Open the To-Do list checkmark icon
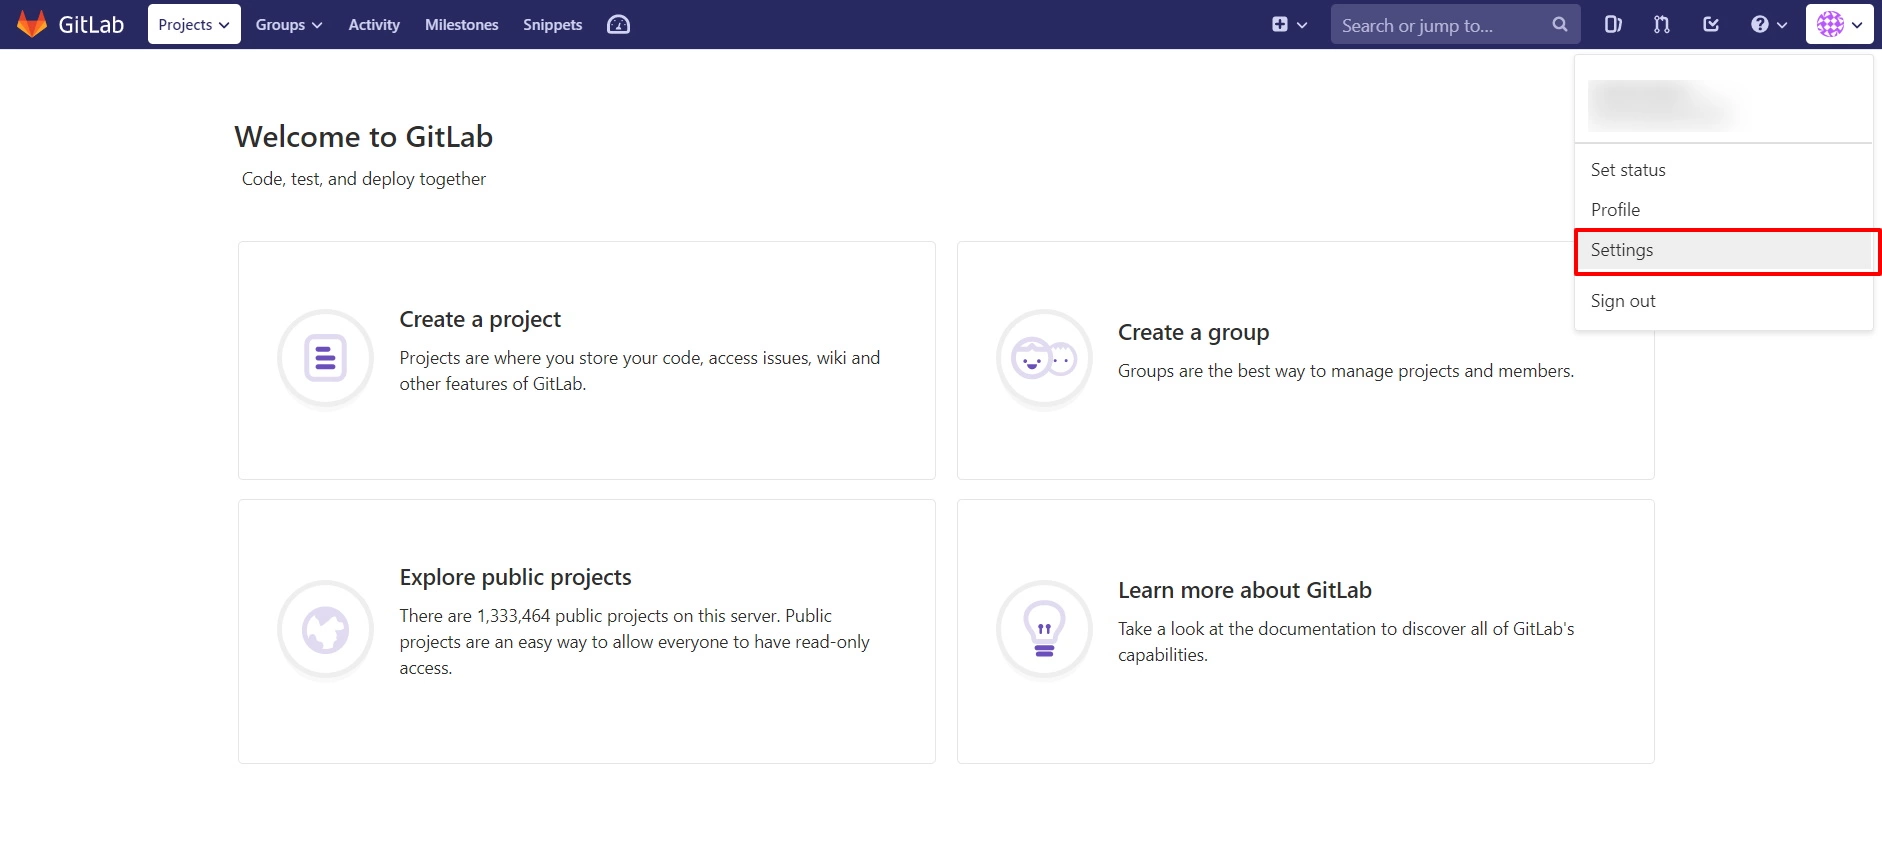 pyautogui.click(x=1711, y=25)
